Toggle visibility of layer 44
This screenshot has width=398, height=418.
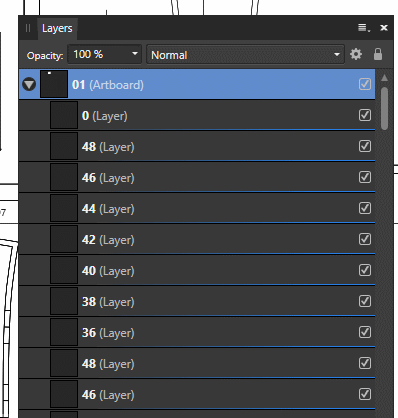pyautogui.click(x=365, y=208)
